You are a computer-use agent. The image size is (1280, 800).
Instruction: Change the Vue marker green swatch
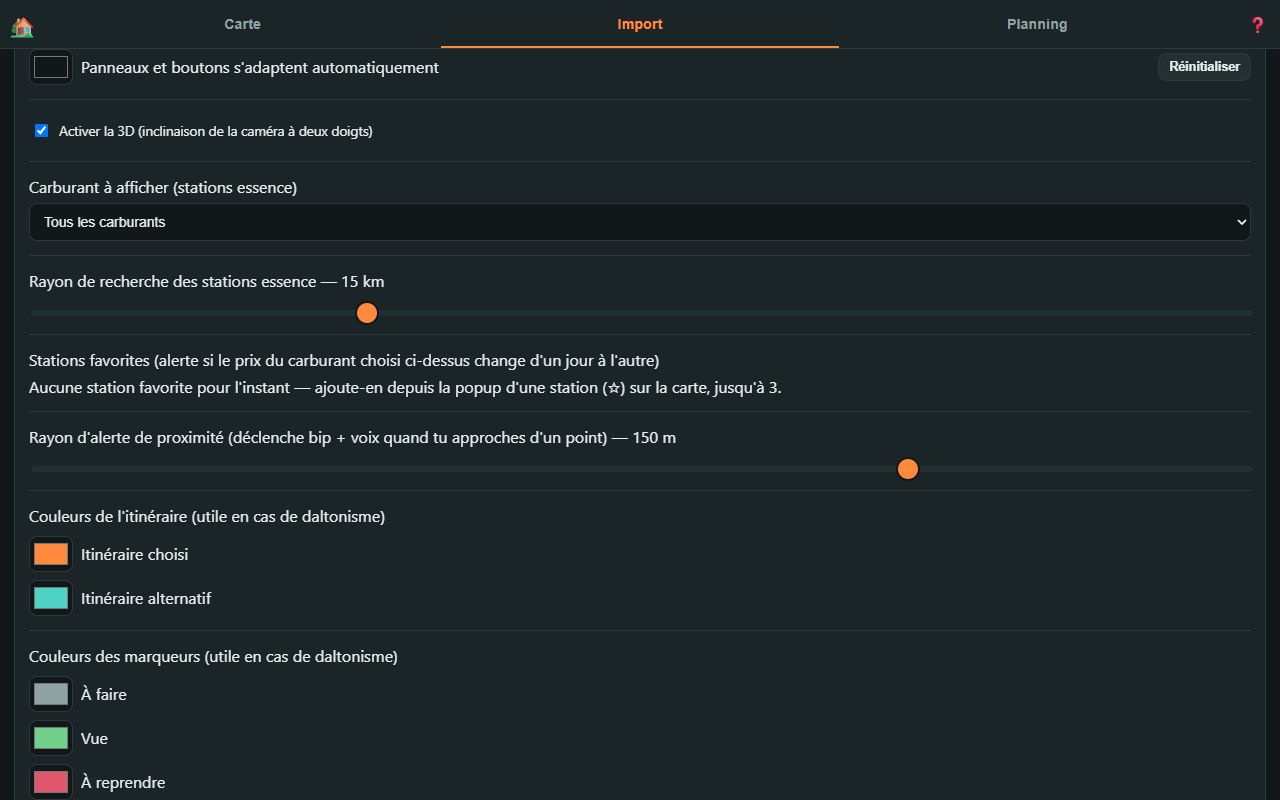point(51,738)
